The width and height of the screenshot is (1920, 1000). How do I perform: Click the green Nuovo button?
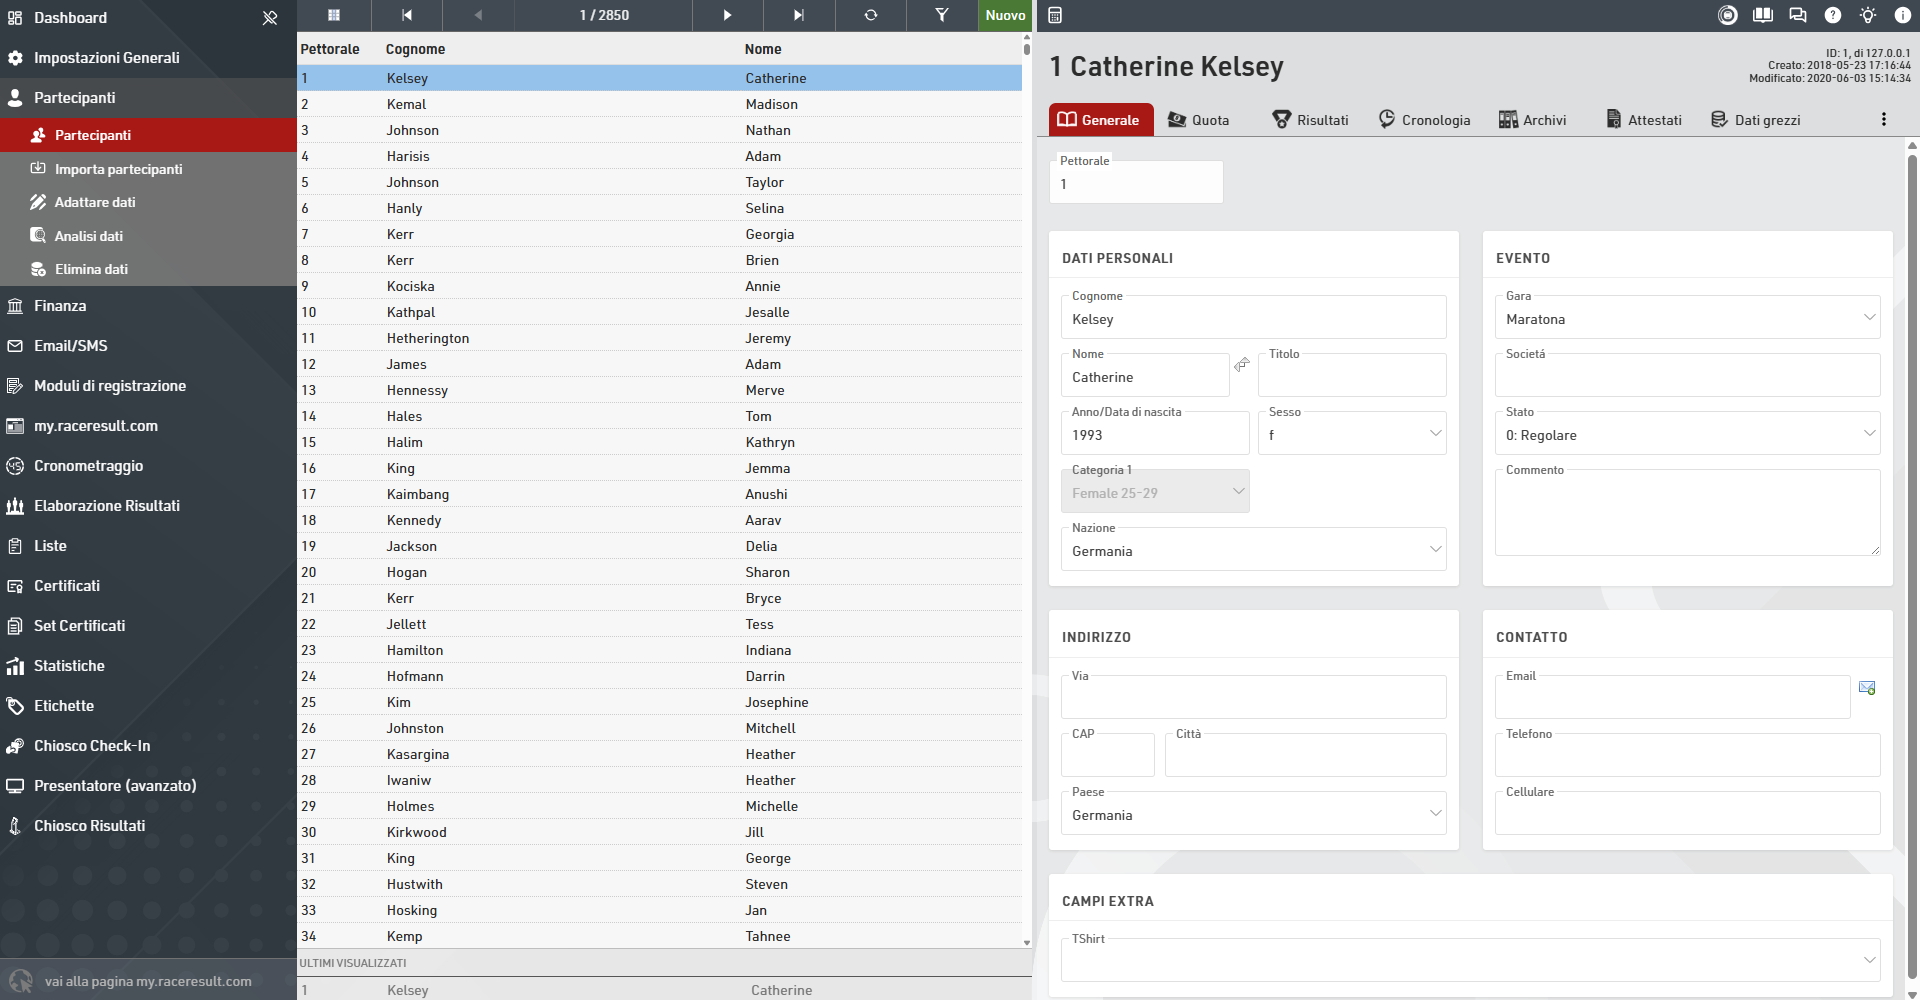(1004, 15)
